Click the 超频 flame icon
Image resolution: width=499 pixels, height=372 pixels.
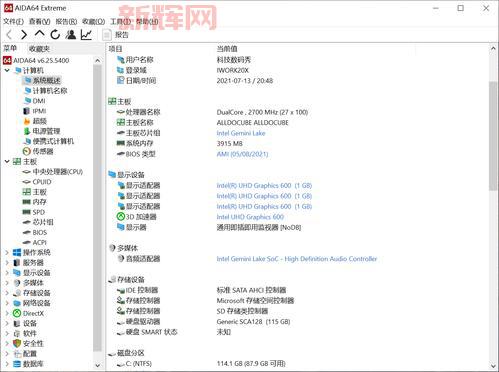(x=27, y=121)
